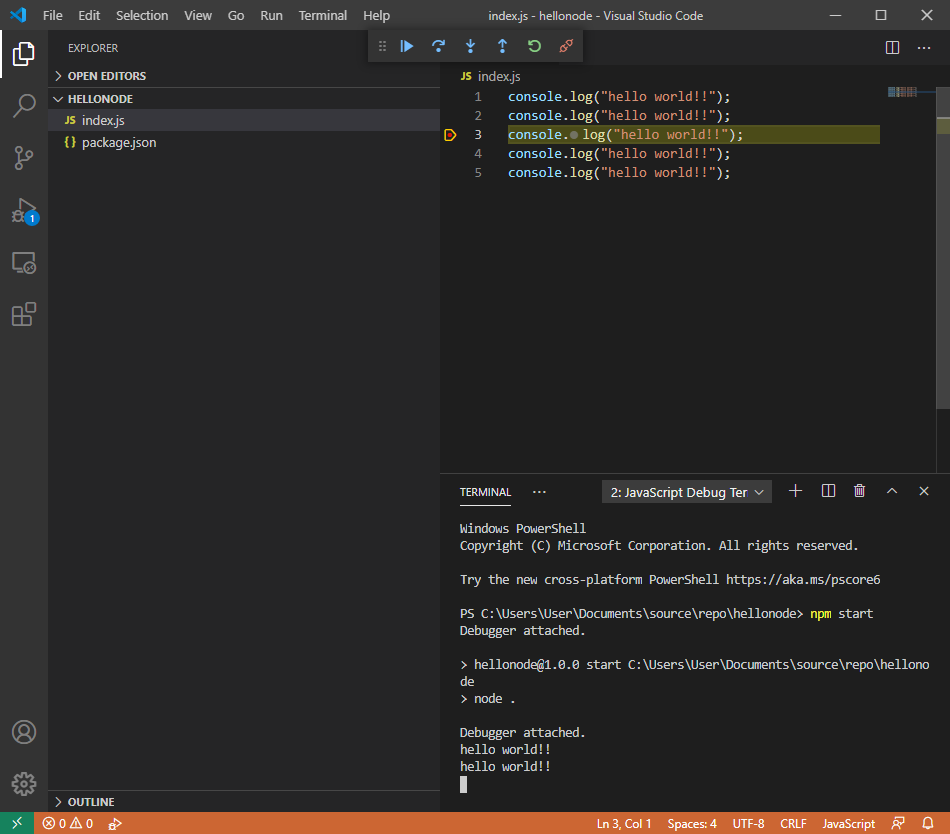
Task: Open Remote Explorer view icon
Action: [24, 263]
